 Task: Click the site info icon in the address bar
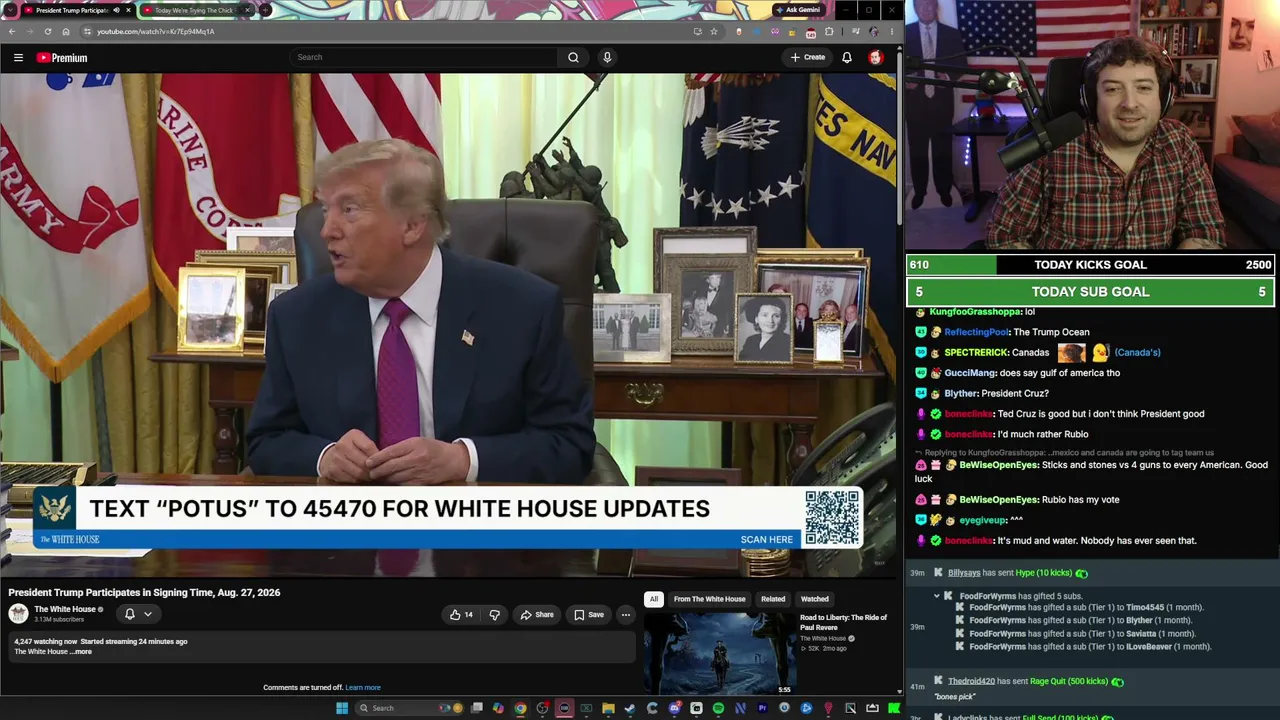point(87,31)
